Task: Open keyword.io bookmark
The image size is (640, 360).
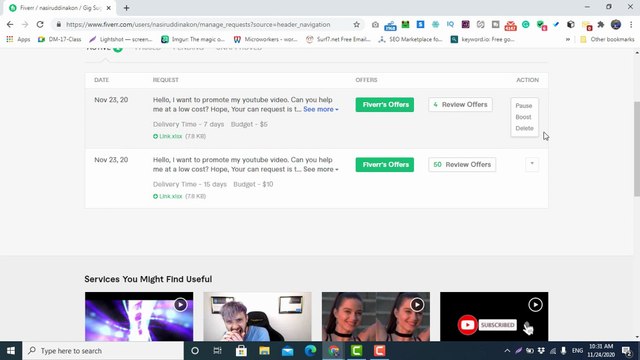Action: click(483, 39)
